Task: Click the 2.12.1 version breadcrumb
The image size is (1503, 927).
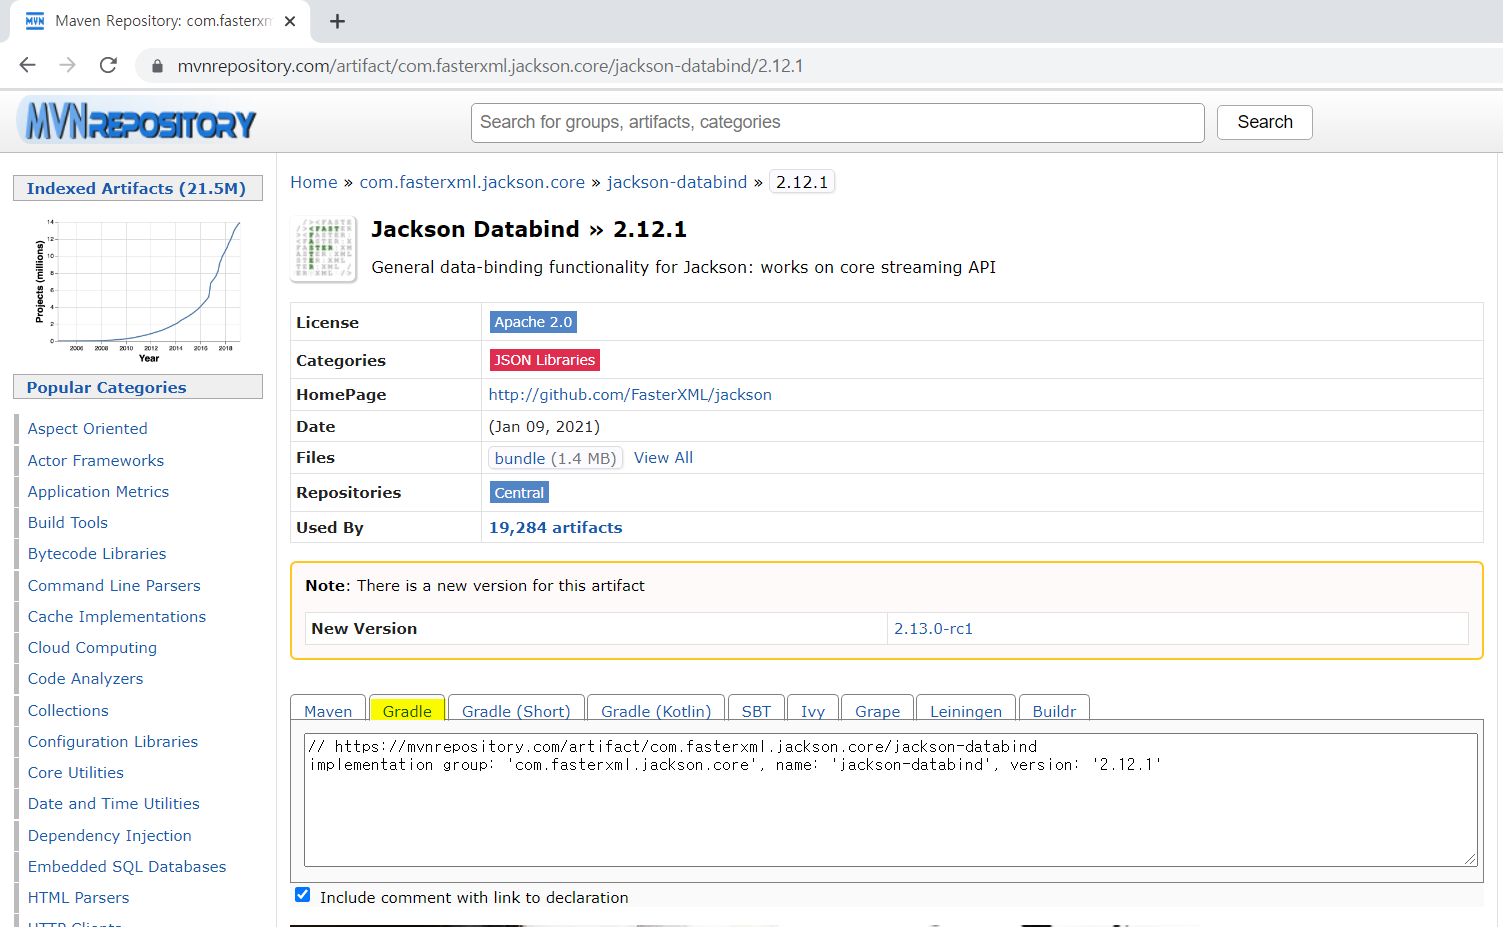Action: (x=802, y=182)
